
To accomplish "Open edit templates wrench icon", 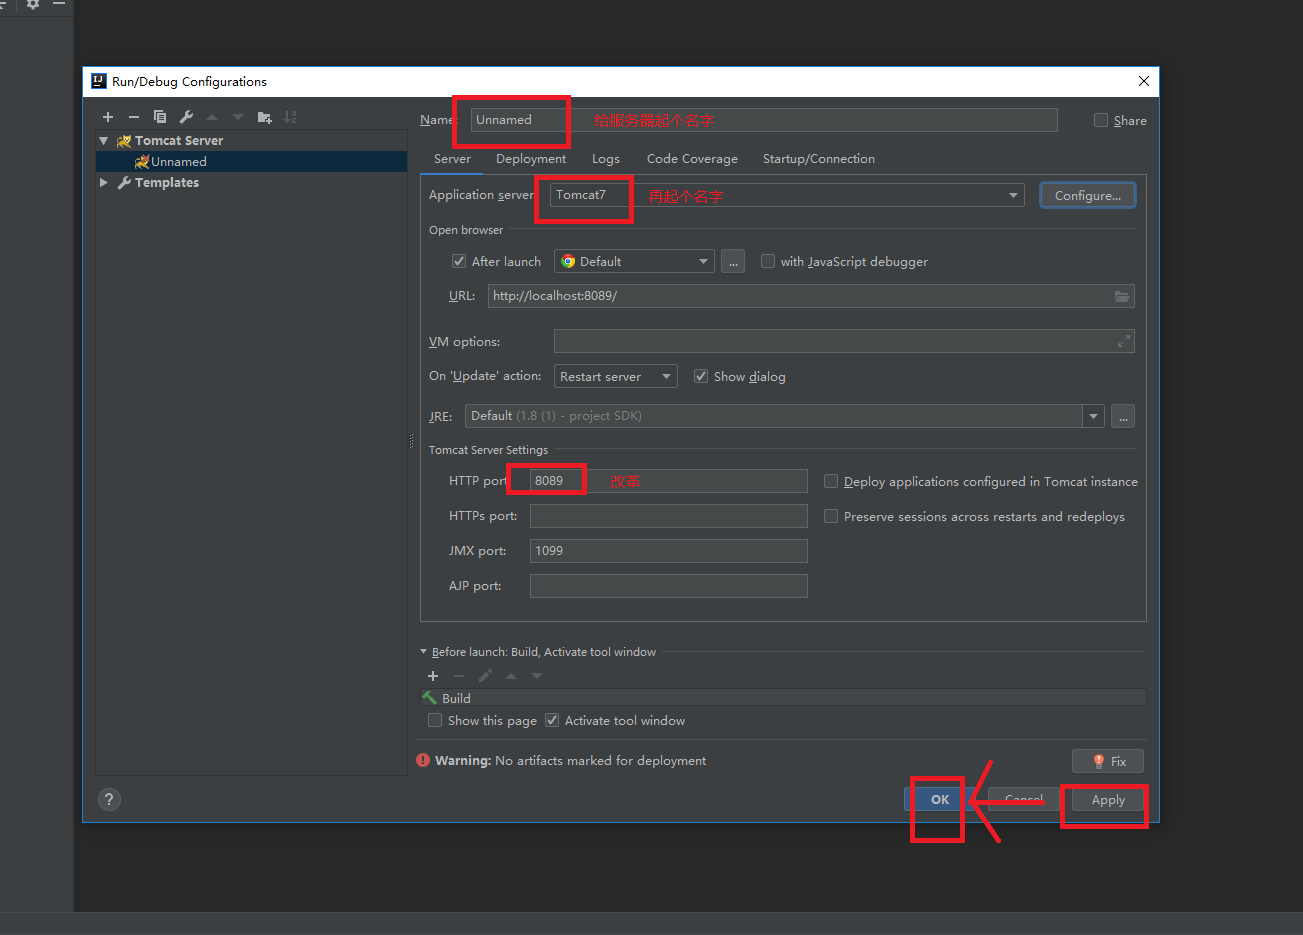I will click(186, 117).
